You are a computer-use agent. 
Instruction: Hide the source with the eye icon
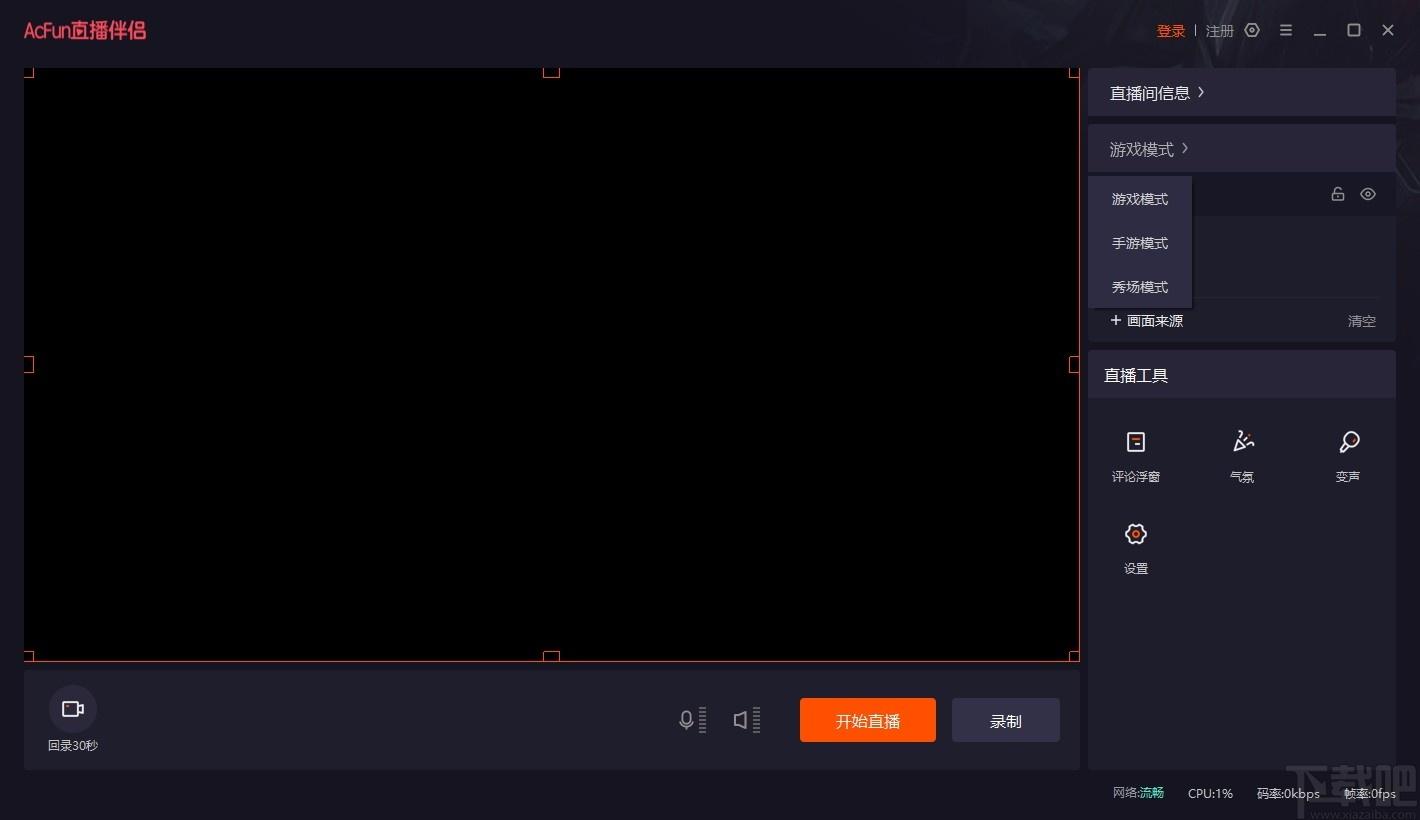(1368, 194)
